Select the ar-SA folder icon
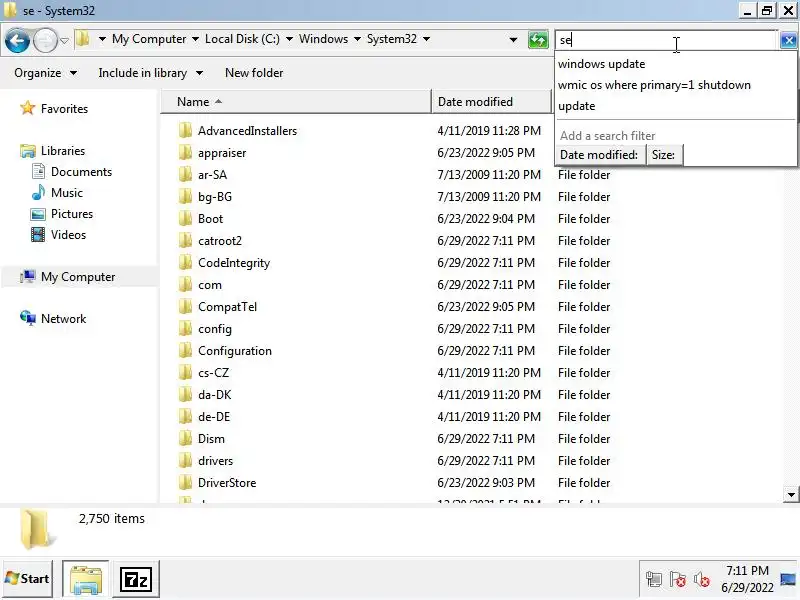Screen dimensions: 800x600 click(185, 174)
